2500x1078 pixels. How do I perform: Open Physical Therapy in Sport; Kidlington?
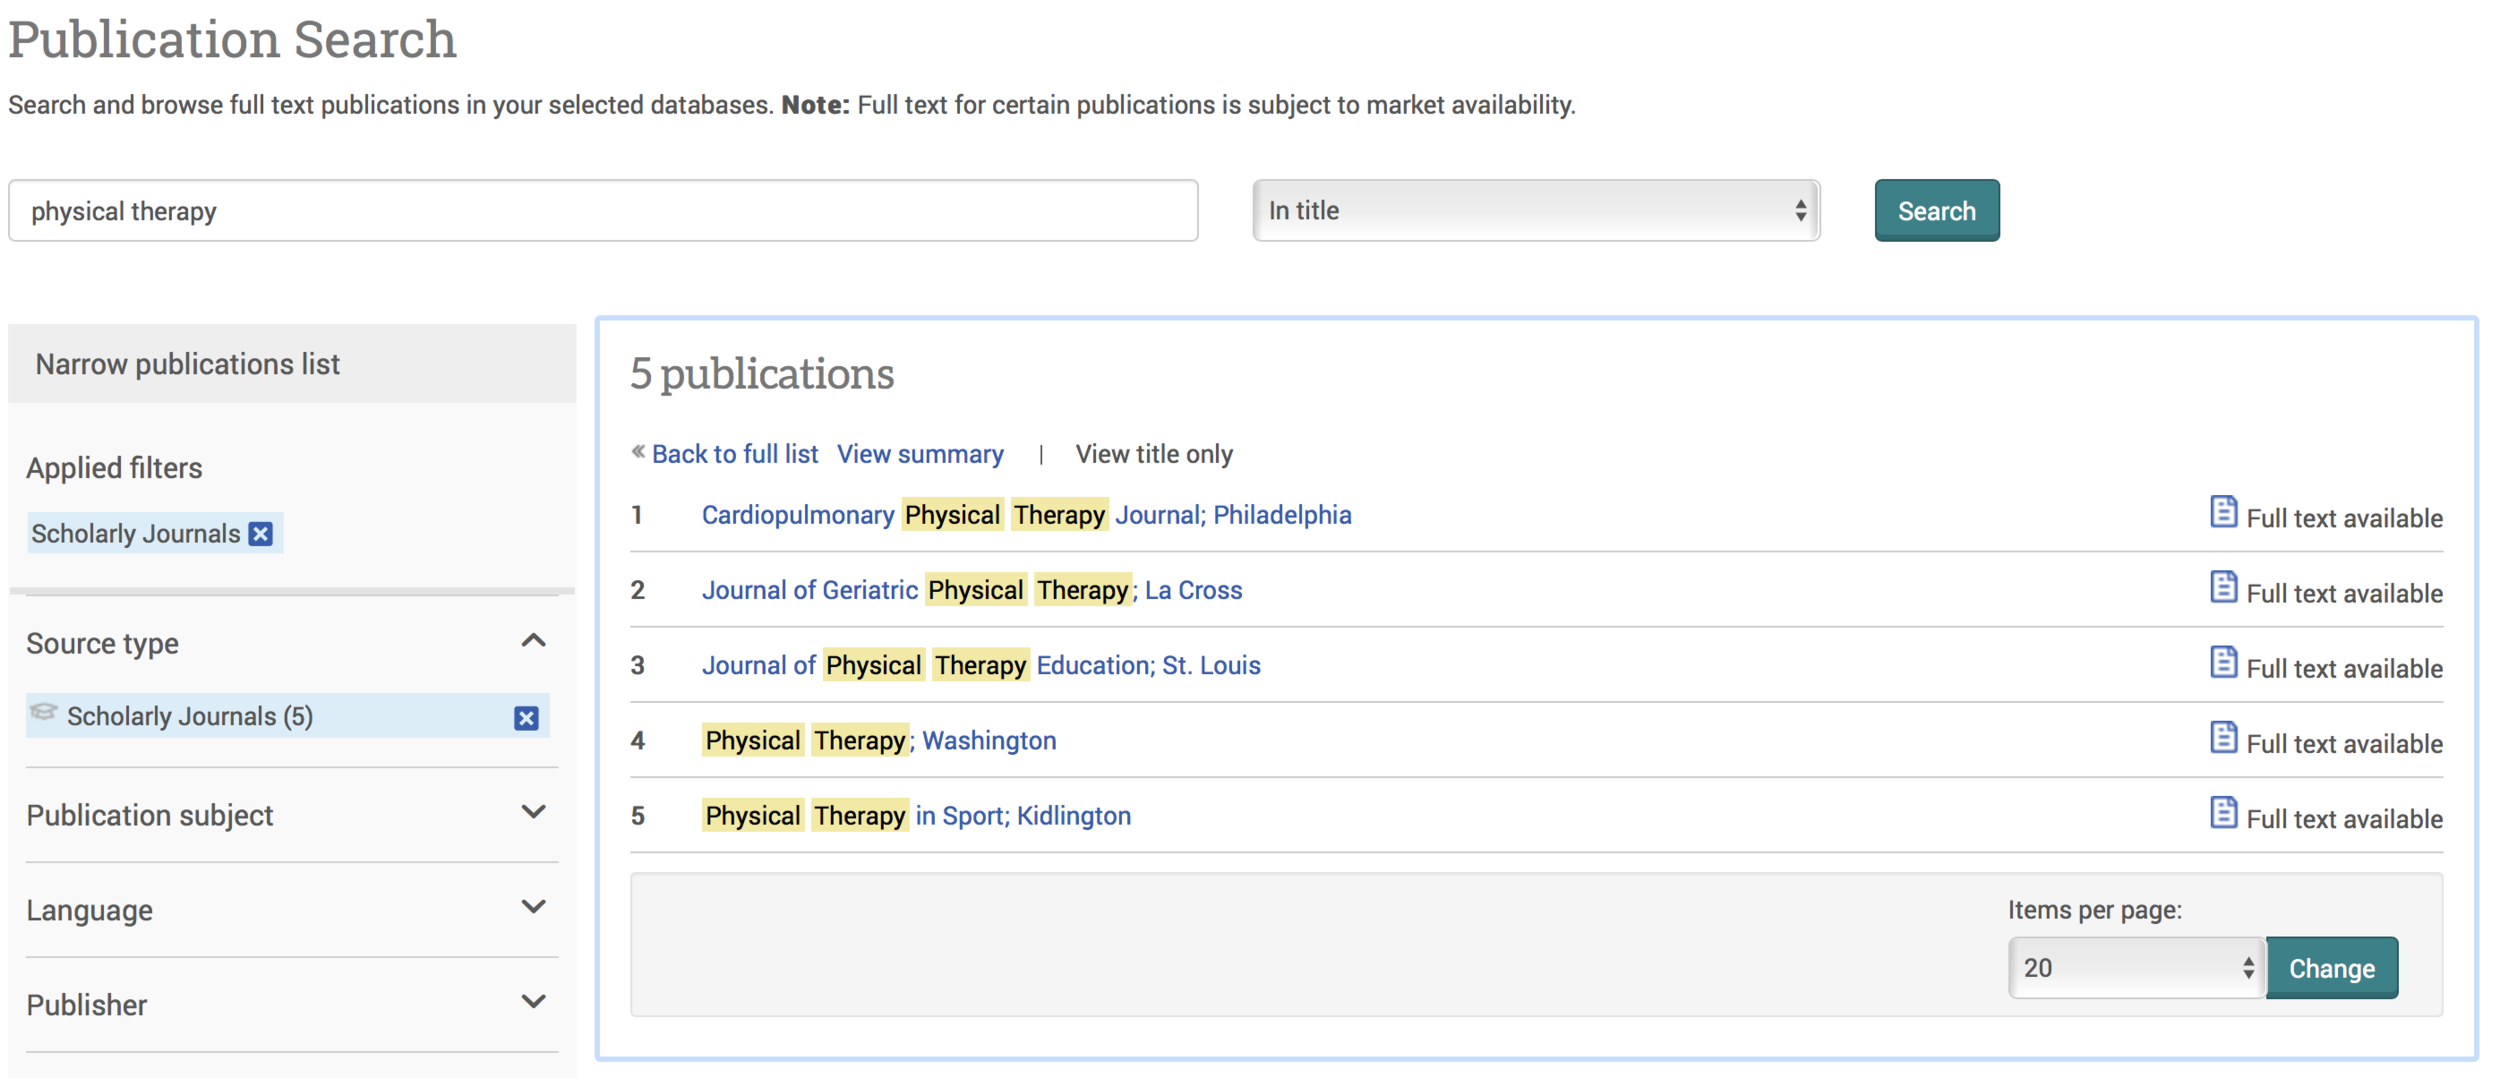pos(916,815)
